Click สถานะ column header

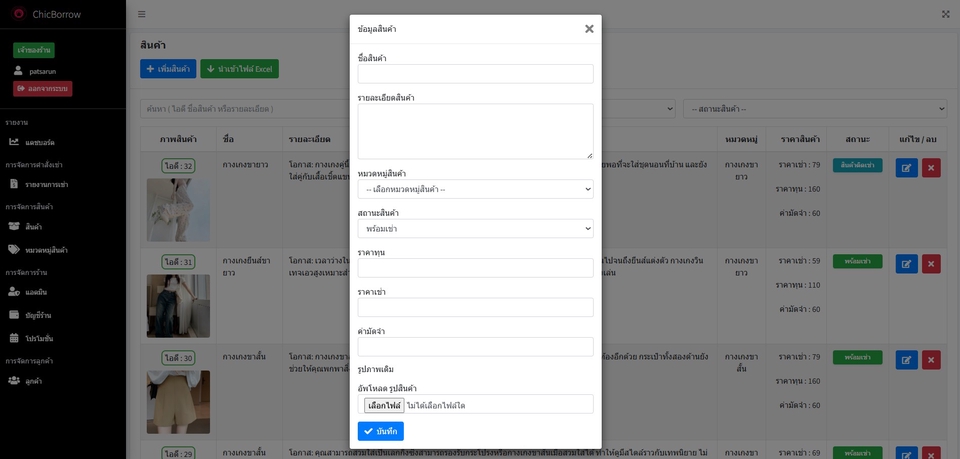coord(857,140)
